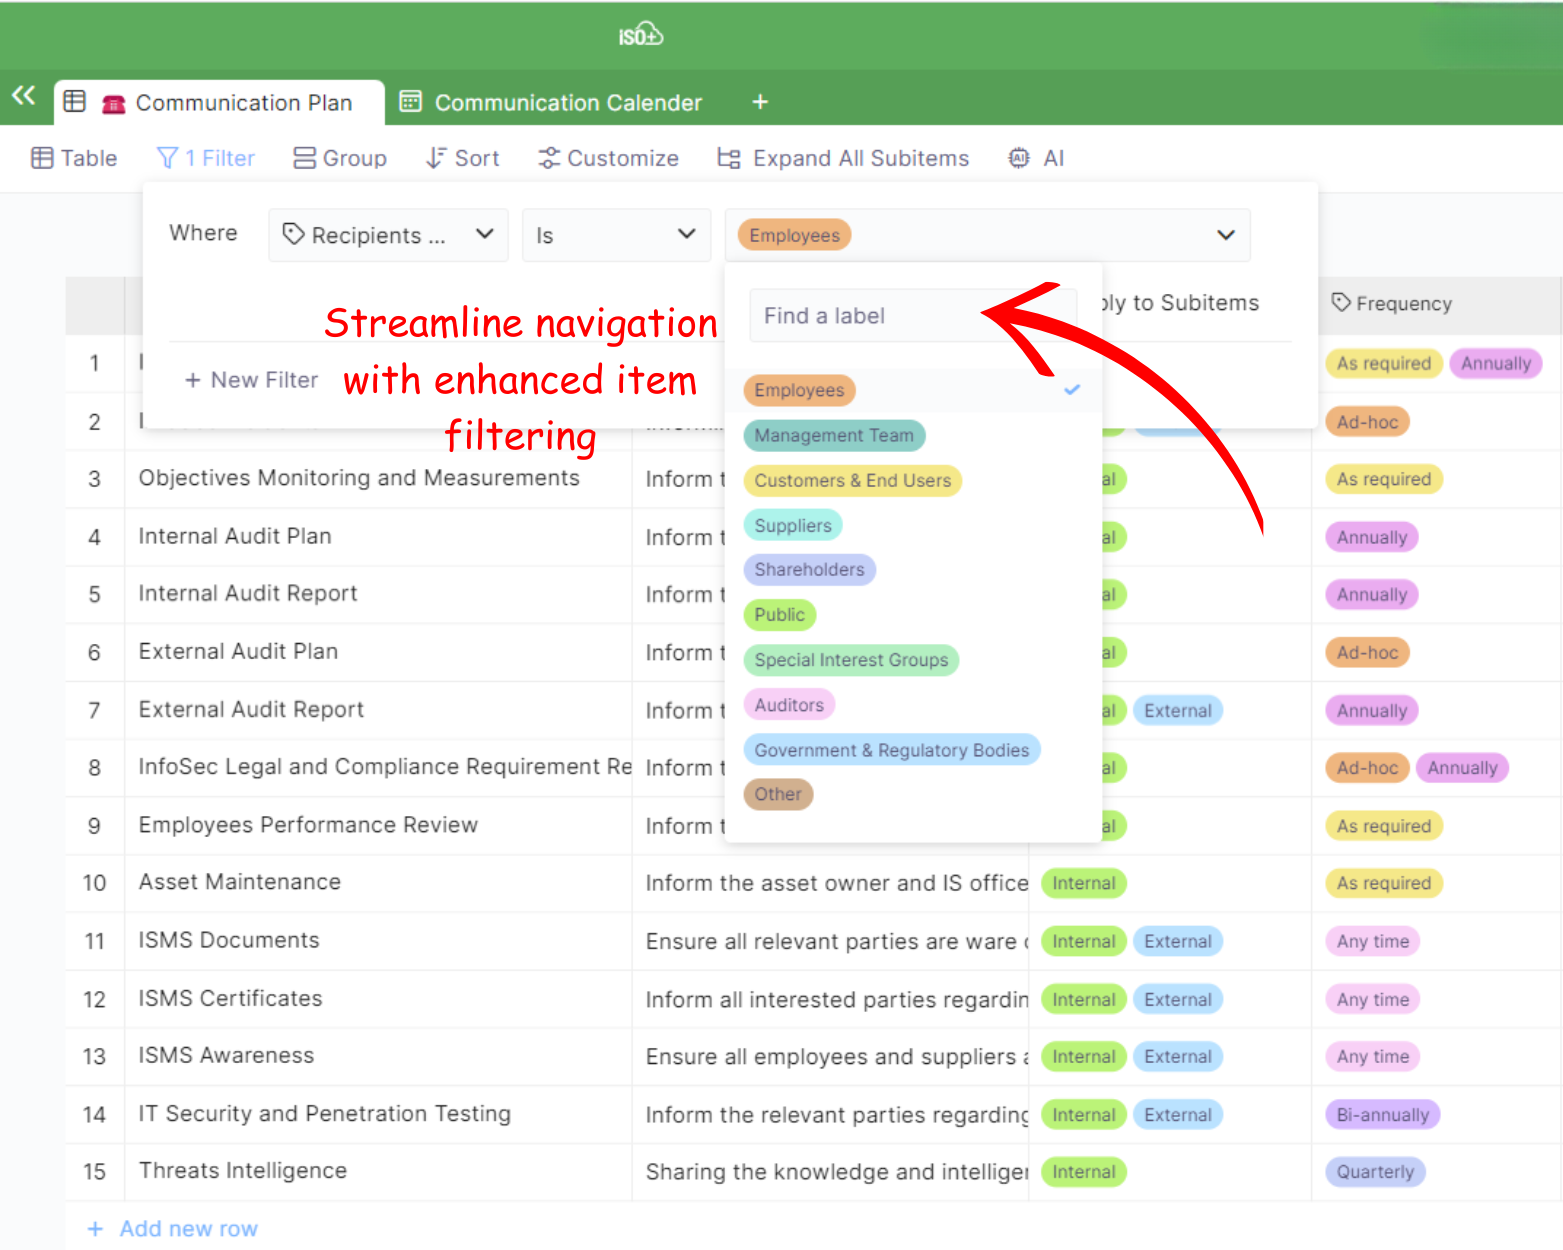
Task: Click Expand All Subitems icon
Action: tap(729, 158)
